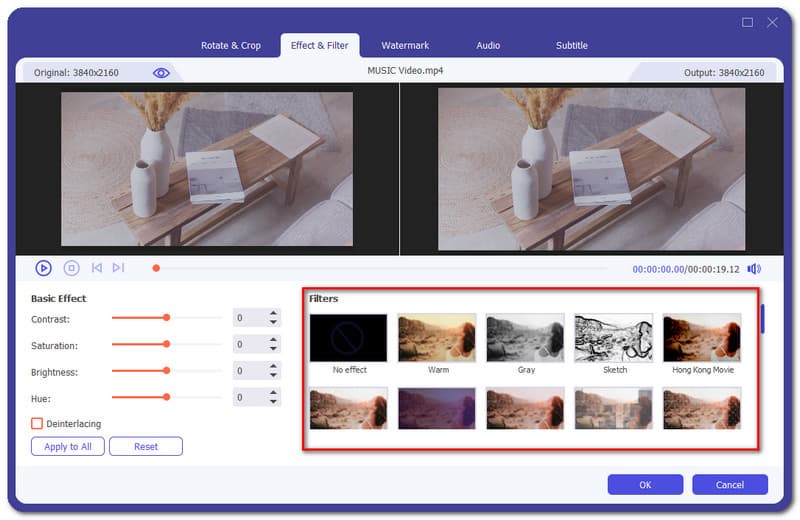This screenshot has width=800, height=520.
Task: Toggle the original preview eye icon
Action: pos(161,73)
